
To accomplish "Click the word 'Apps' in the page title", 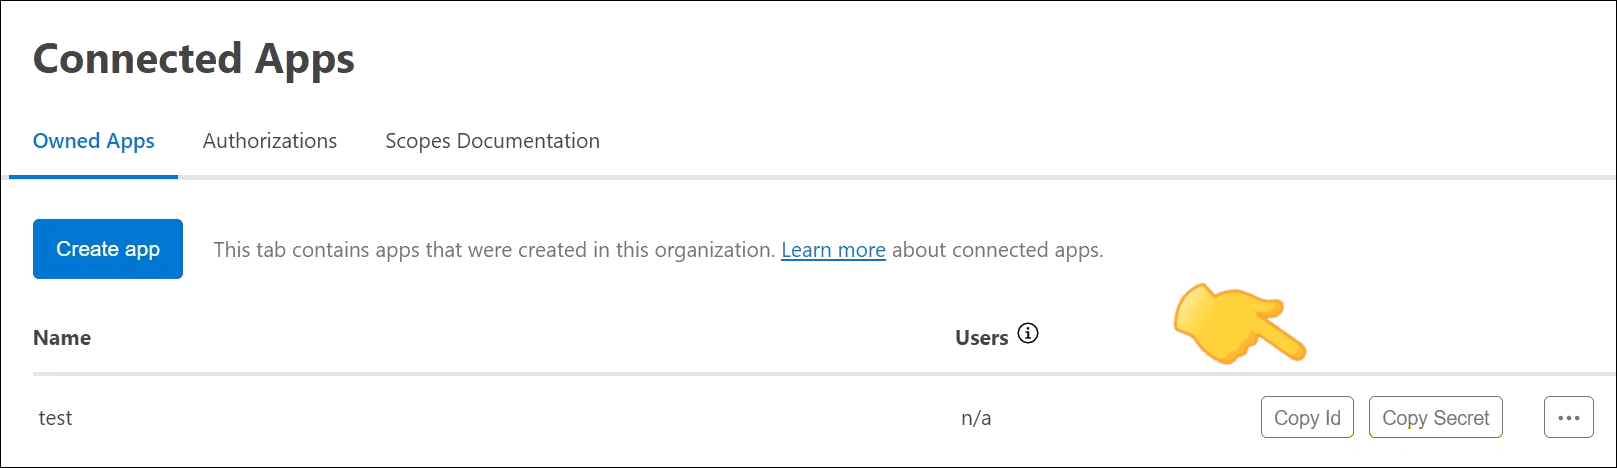I will 304,59.
